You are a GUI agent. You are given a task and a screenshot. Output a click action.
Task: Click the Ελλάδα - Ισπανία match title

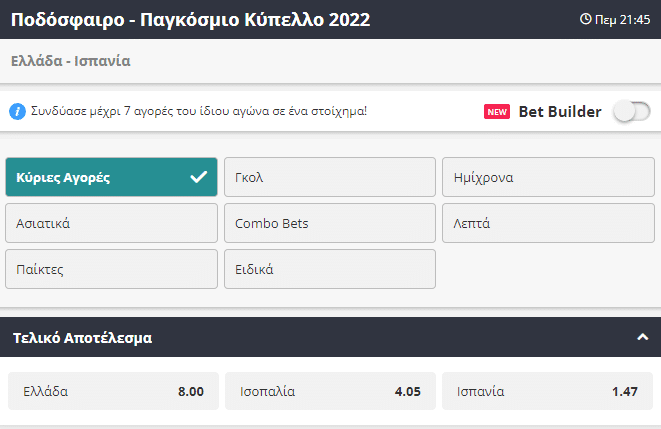coord(71,61)
